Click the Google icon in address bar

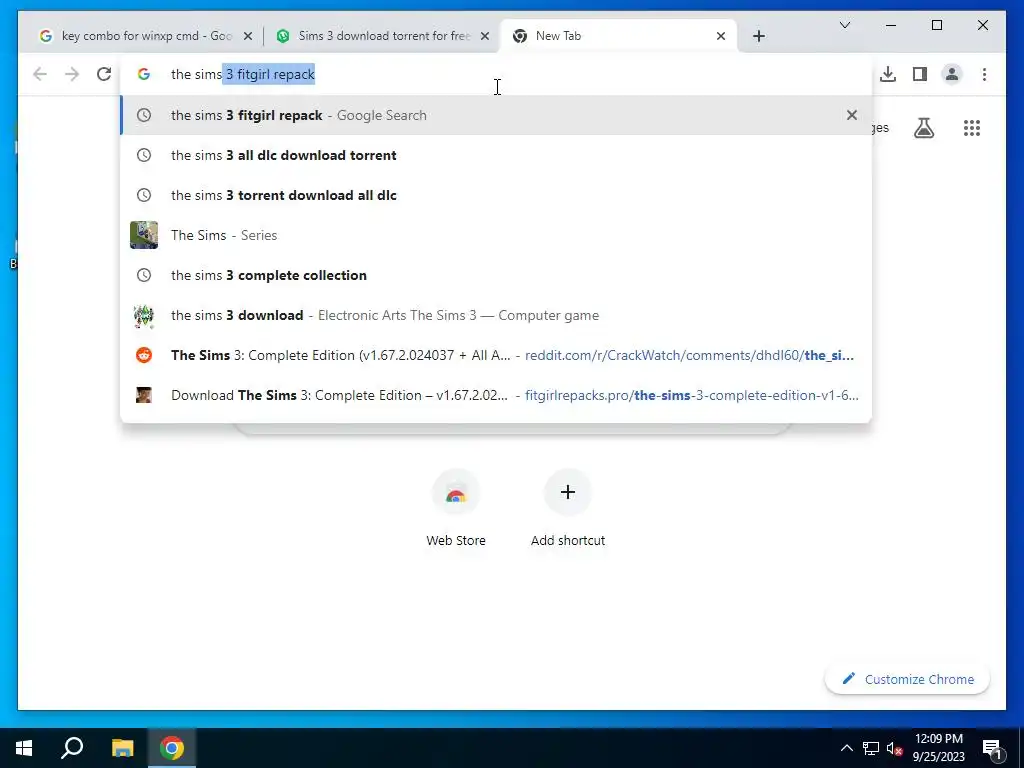144,74
